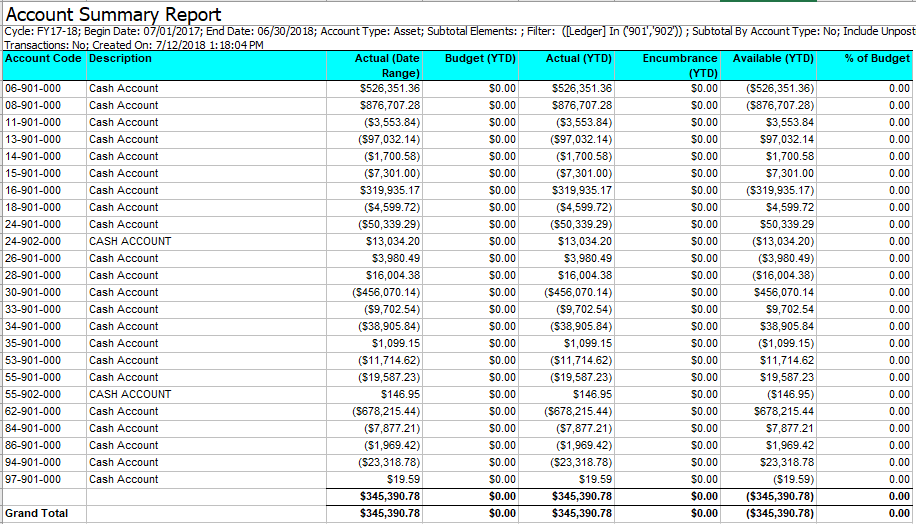This screenshot has width=916, height=524.
Task: Select account code 33-901-000
Action: [x=33, y=309]
